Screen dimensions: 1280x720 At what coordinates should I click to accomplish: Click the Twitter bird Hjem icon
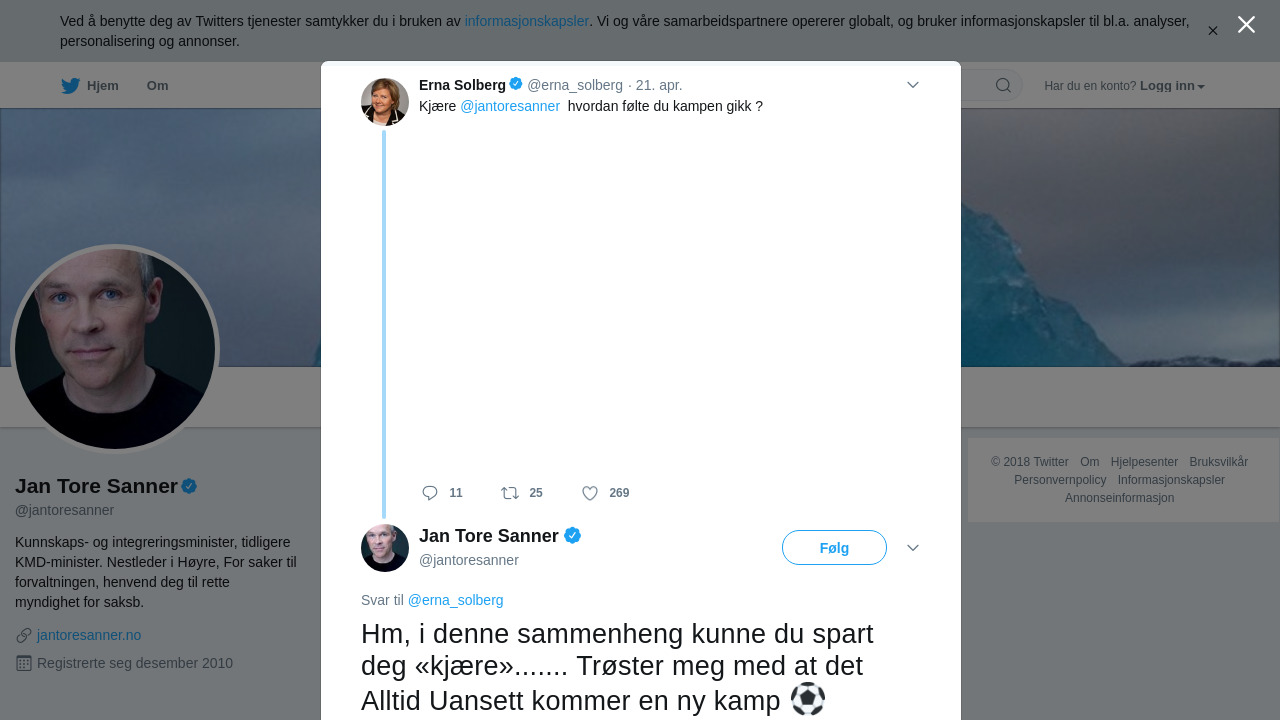click(70, 86)
